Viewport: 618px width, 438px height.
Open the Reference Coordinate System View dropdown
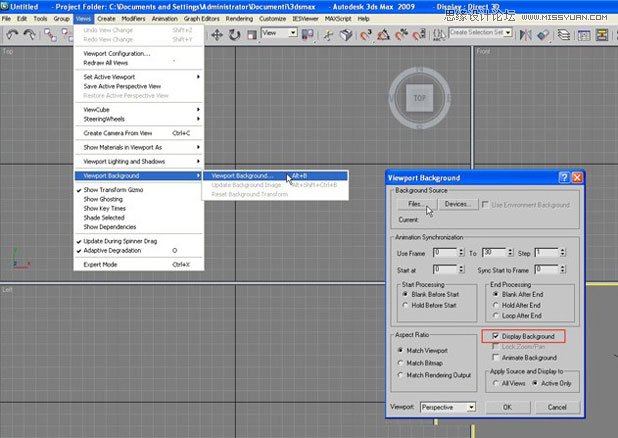pos(279,33)
